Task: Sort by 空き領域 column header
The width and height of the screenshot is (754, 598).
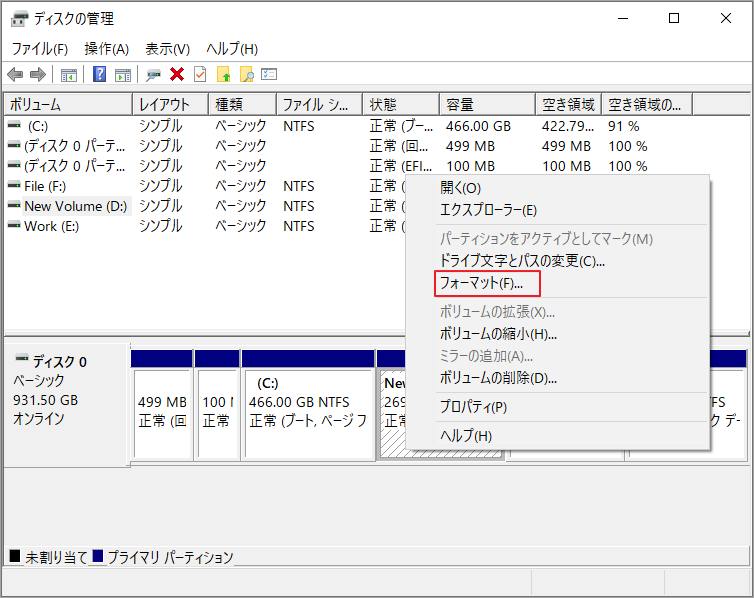Action: coord(568,104)
